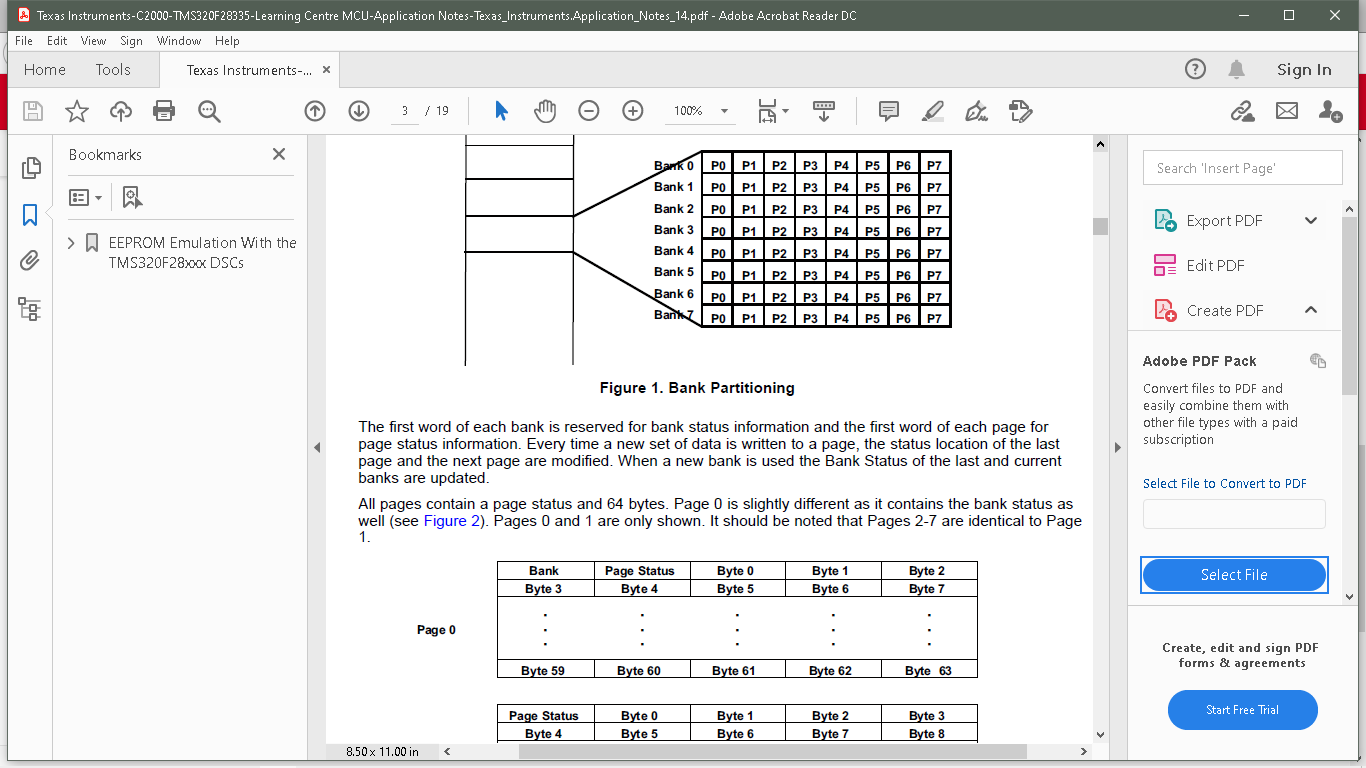Select the arrow Selection tool
This screenshot has height=768, width=1366.
point(501,111)
